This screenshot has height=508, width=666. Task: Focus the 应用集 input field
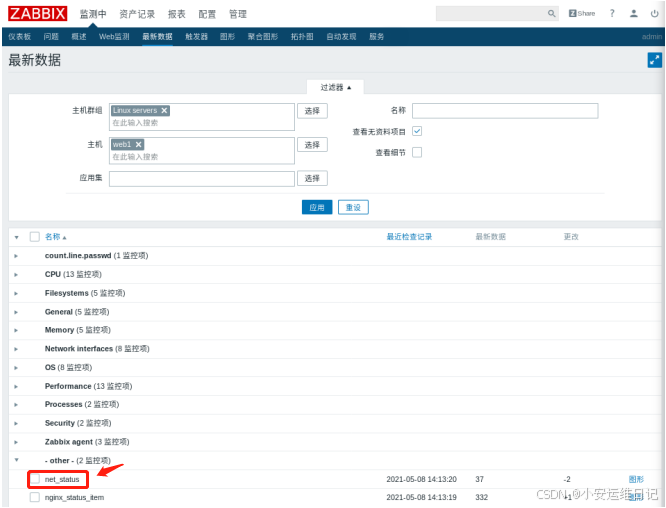(x=202, y=178)
